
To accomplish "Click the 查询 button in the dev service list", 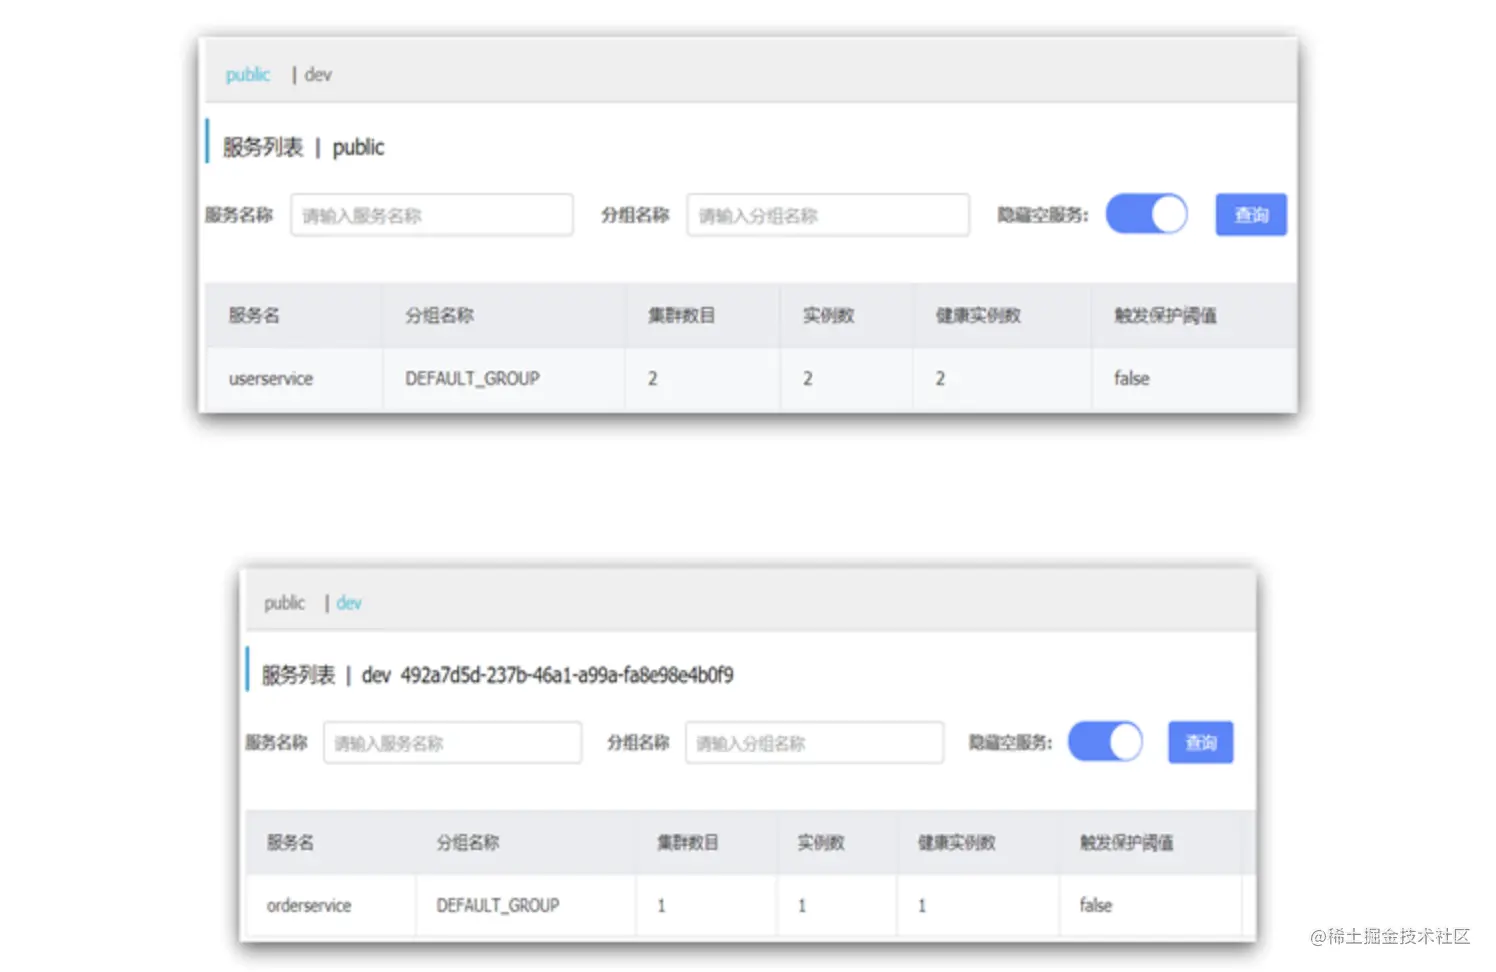I will coord(1200,742).
